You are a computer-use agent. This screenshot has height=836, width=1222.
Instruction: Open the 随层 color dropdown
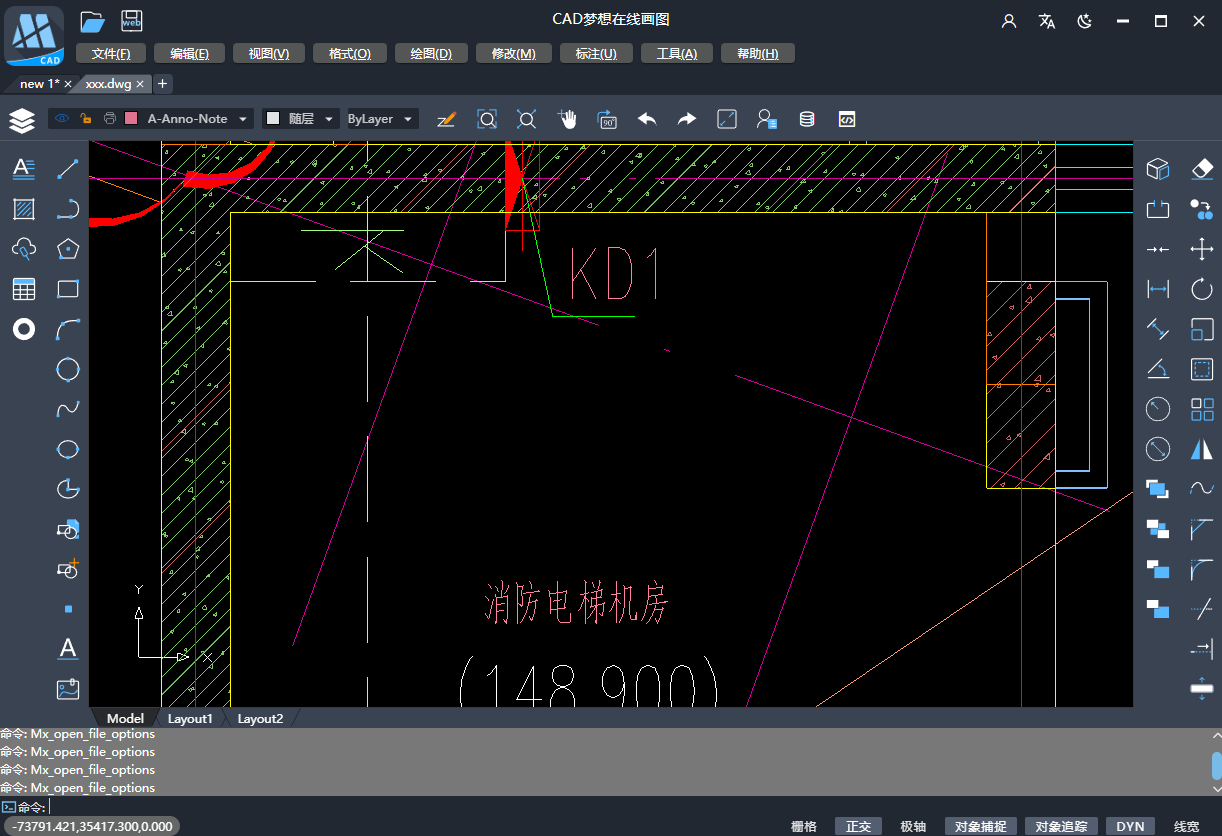coord(301,119)
